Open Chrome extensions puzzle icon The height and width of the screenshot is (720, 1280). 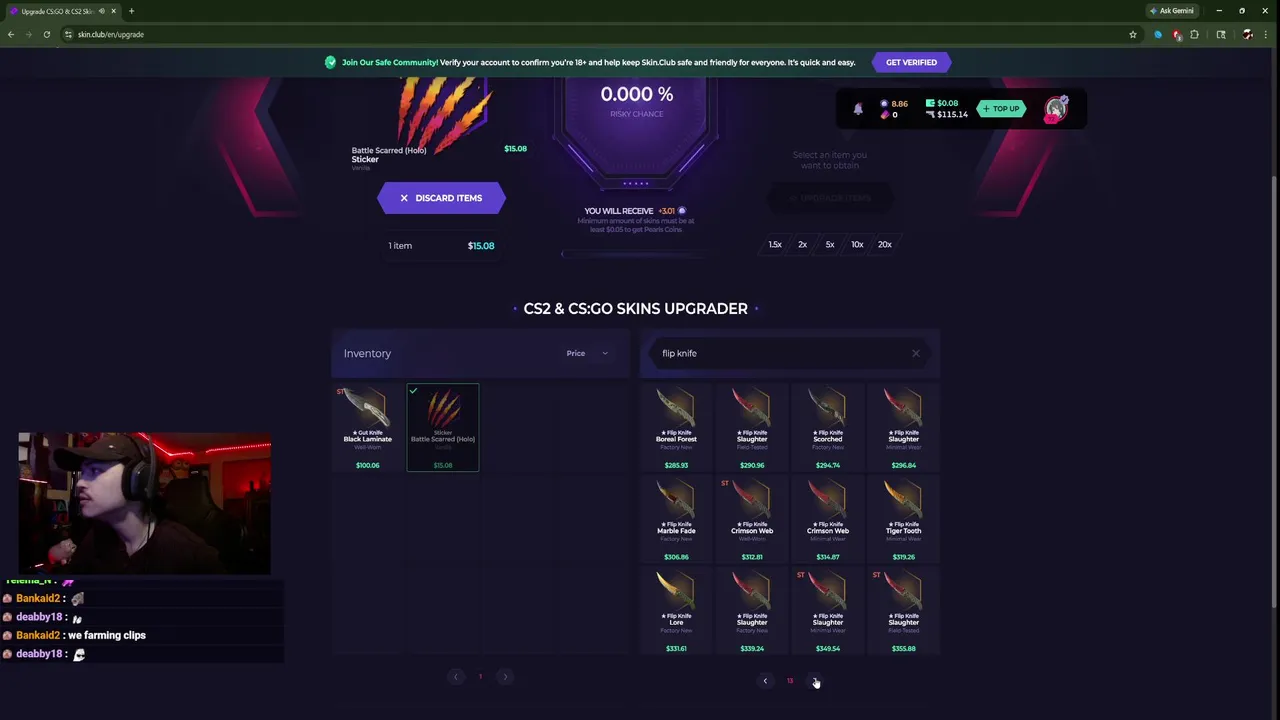point(1194,34)
